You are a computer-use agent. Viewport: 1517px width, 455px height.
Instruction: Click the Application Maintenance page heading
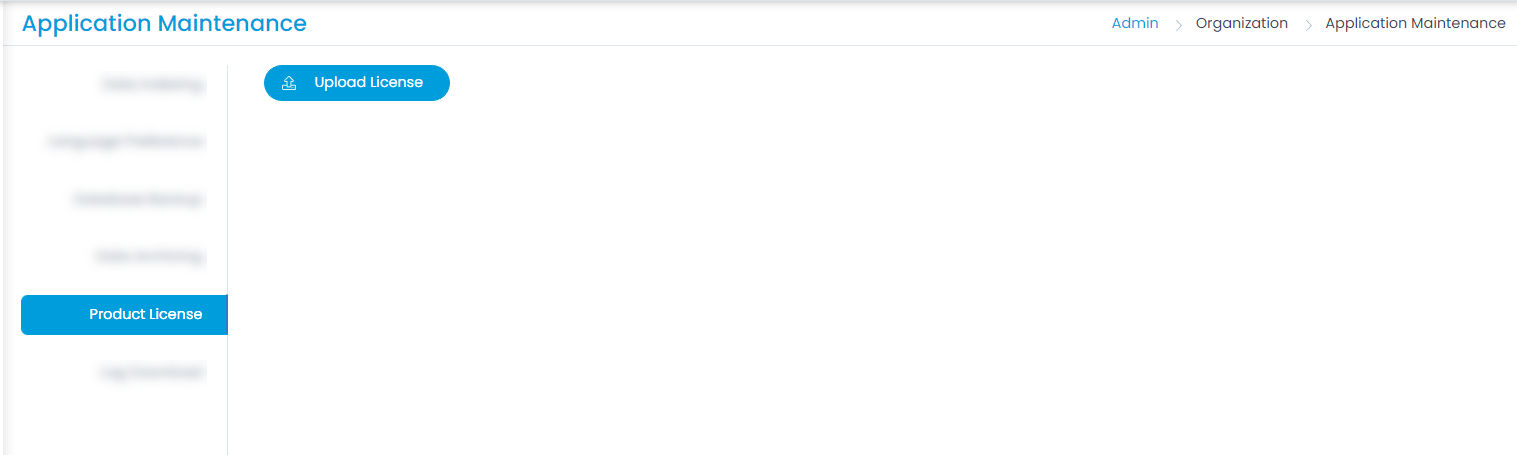pos(164,23)
